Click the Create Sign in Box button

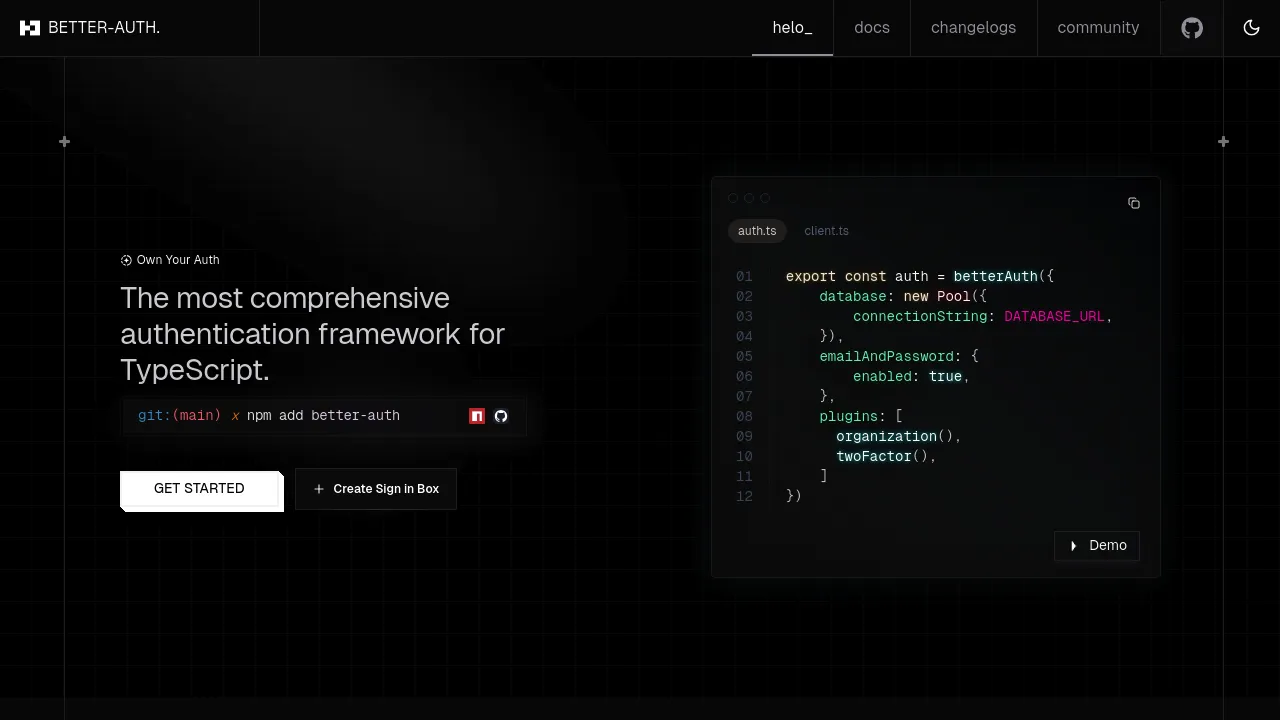(x=376, y=489)
